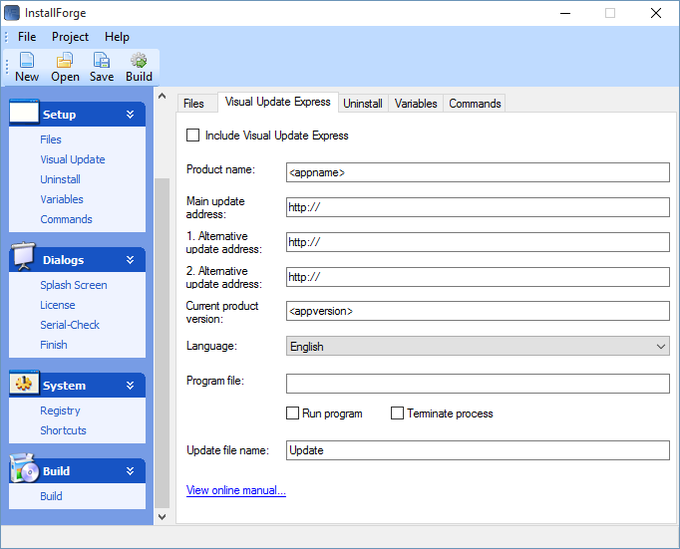Image resolution: width=680 pixels, height=549 pixels.
Task: Focus the Current product version field
Action: pyautogui.click(x=477, y=311)
